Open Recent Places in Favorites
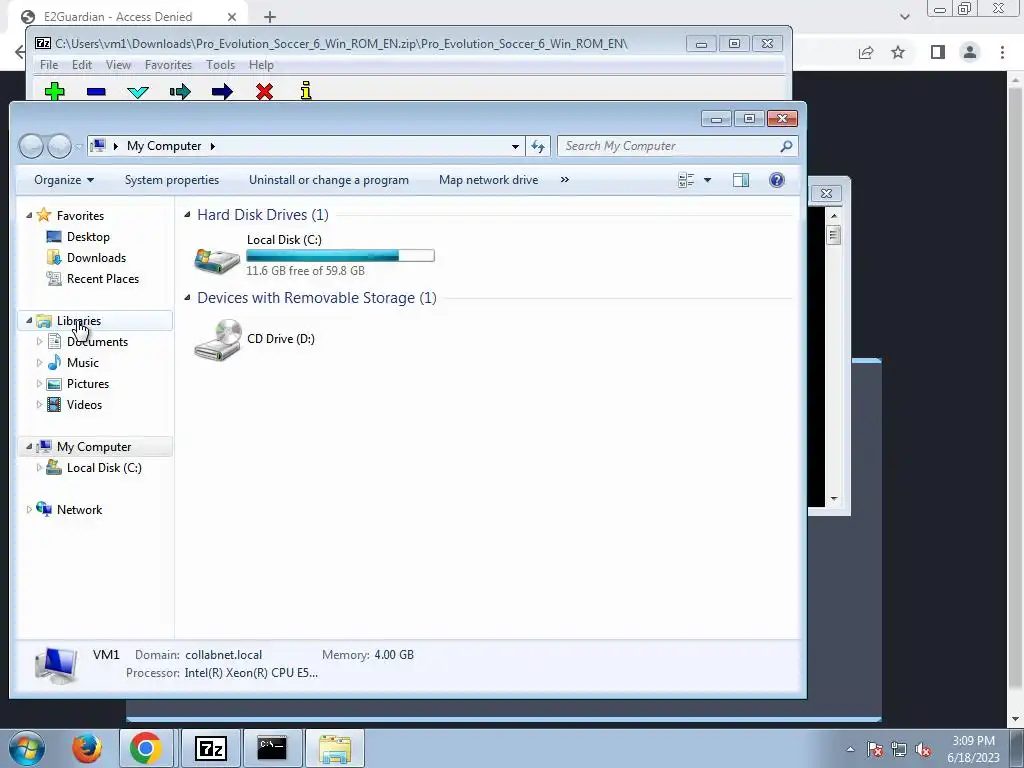 click(103, 279)
